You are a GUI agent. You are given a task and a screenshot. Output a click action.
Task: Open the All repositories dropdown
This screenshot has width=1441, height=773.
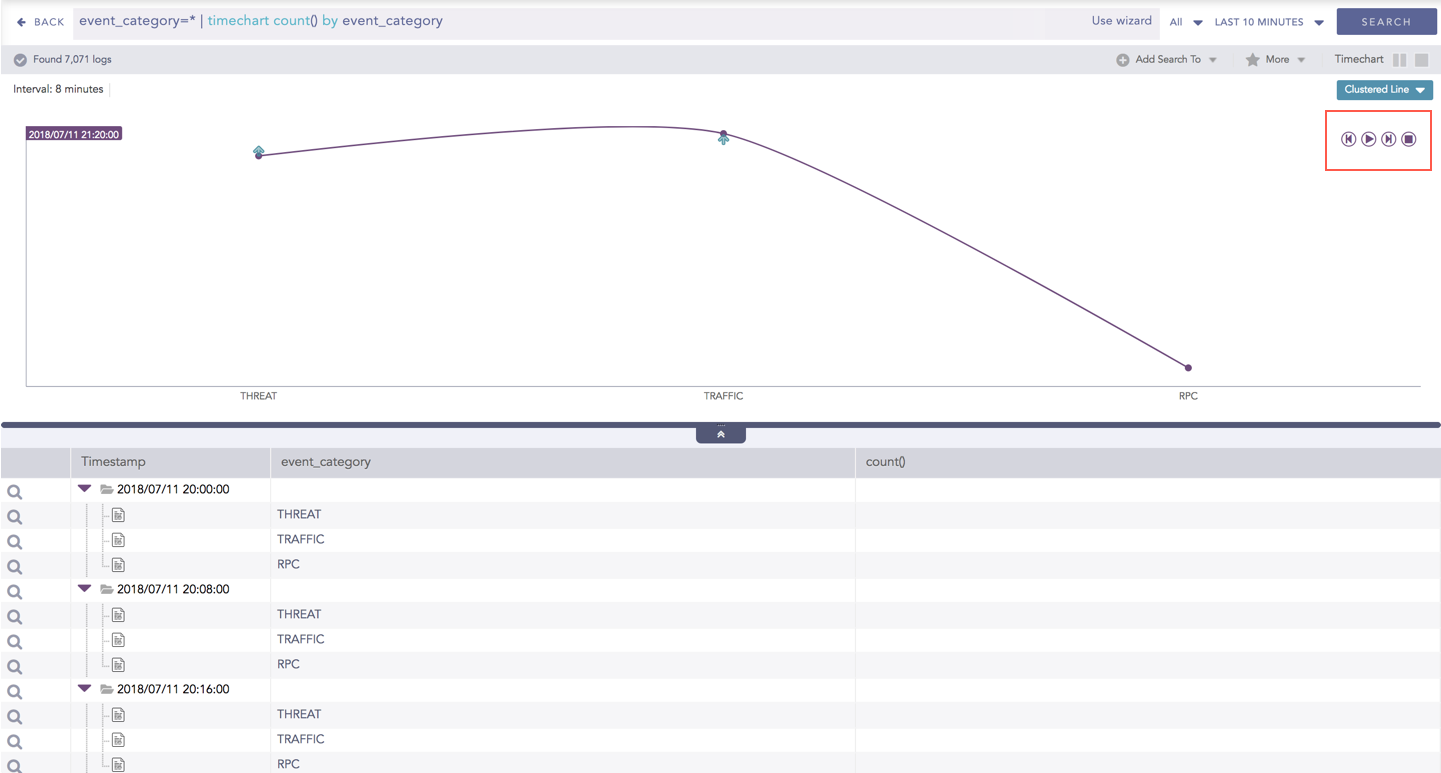pyautogui.click(x=1185, y=22)
